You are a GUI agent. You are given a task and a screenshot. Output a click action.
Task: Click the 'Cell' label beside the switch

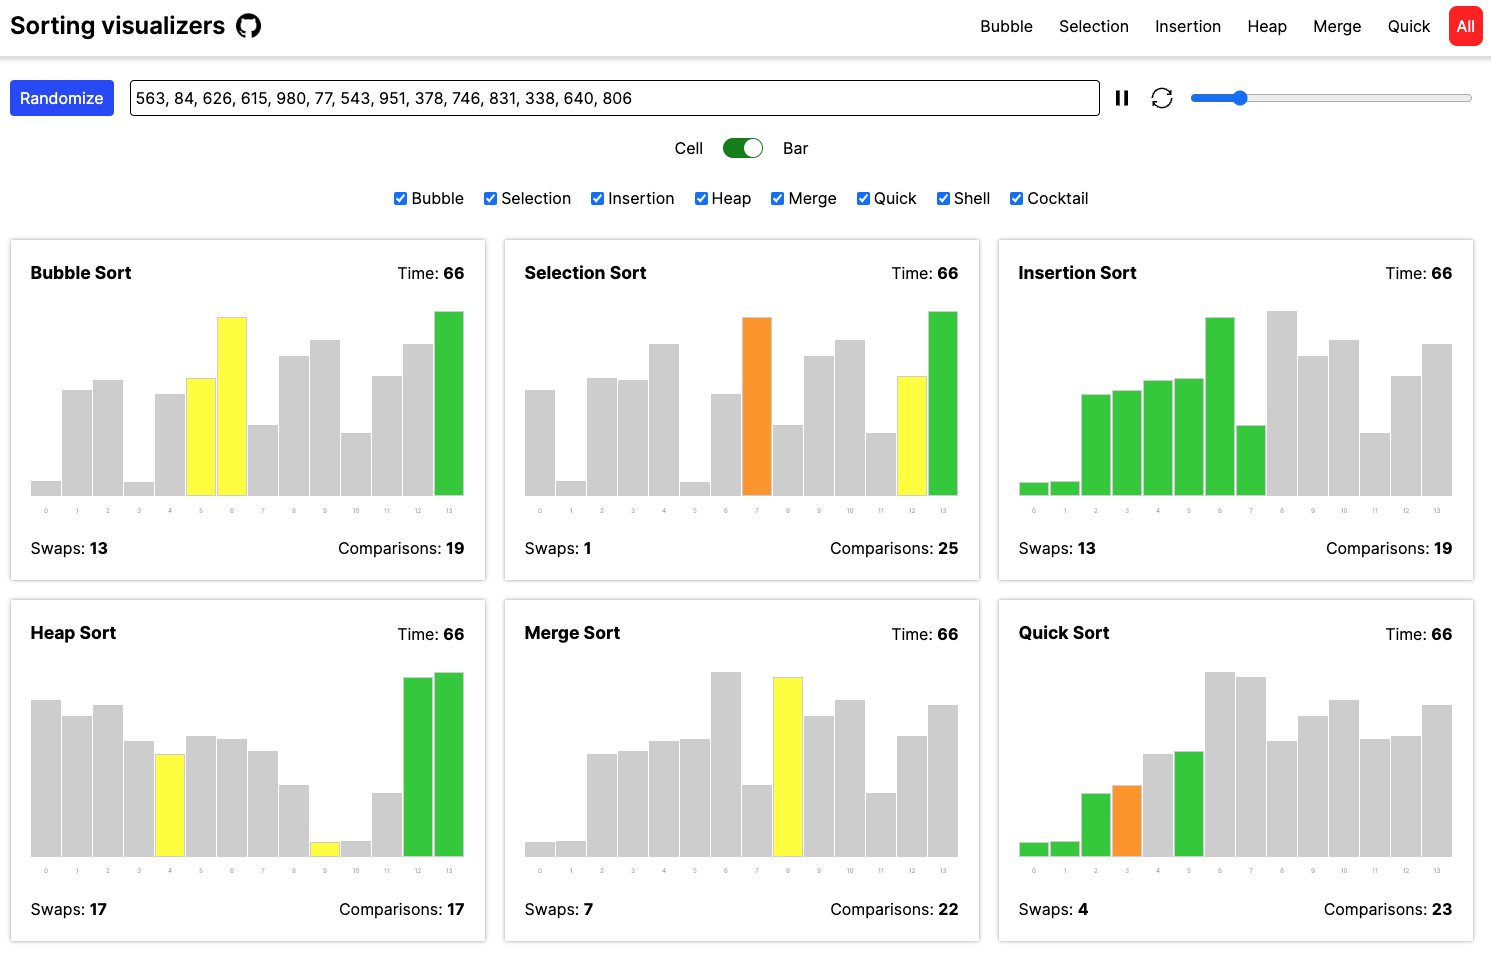coord(688,148)
